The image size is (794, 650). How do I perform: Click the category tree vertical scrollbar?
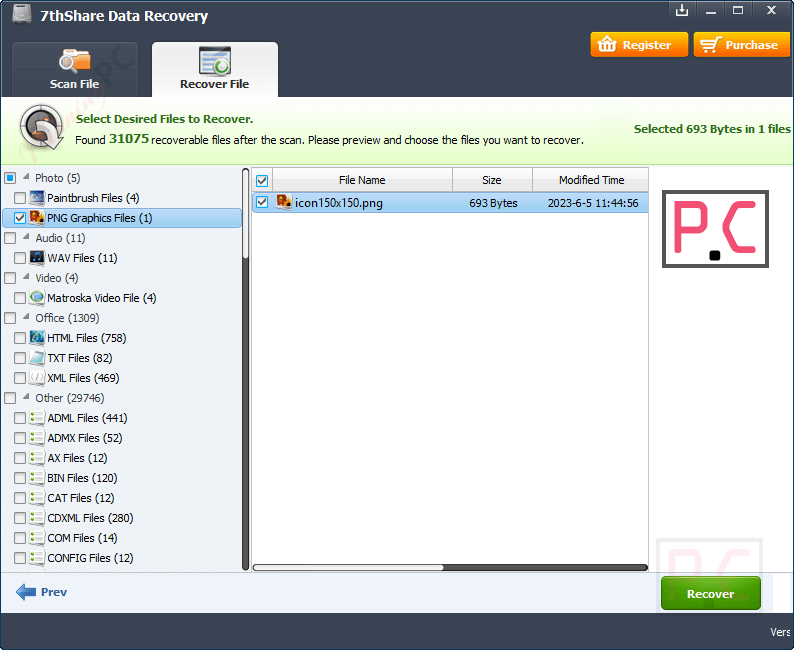246,370
